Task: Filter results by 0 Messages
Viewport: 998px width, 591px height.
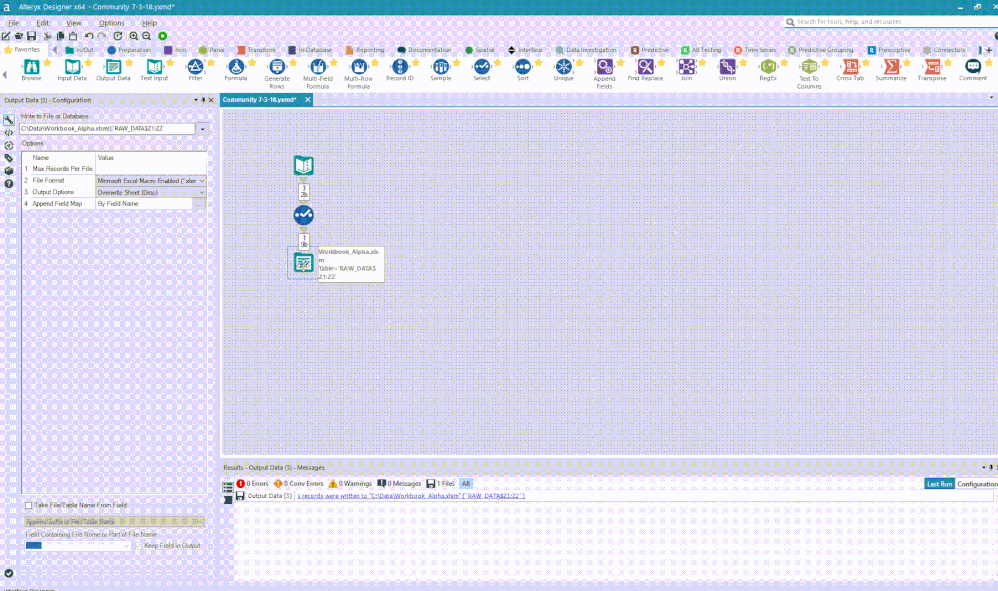Action: coord(399,483)
